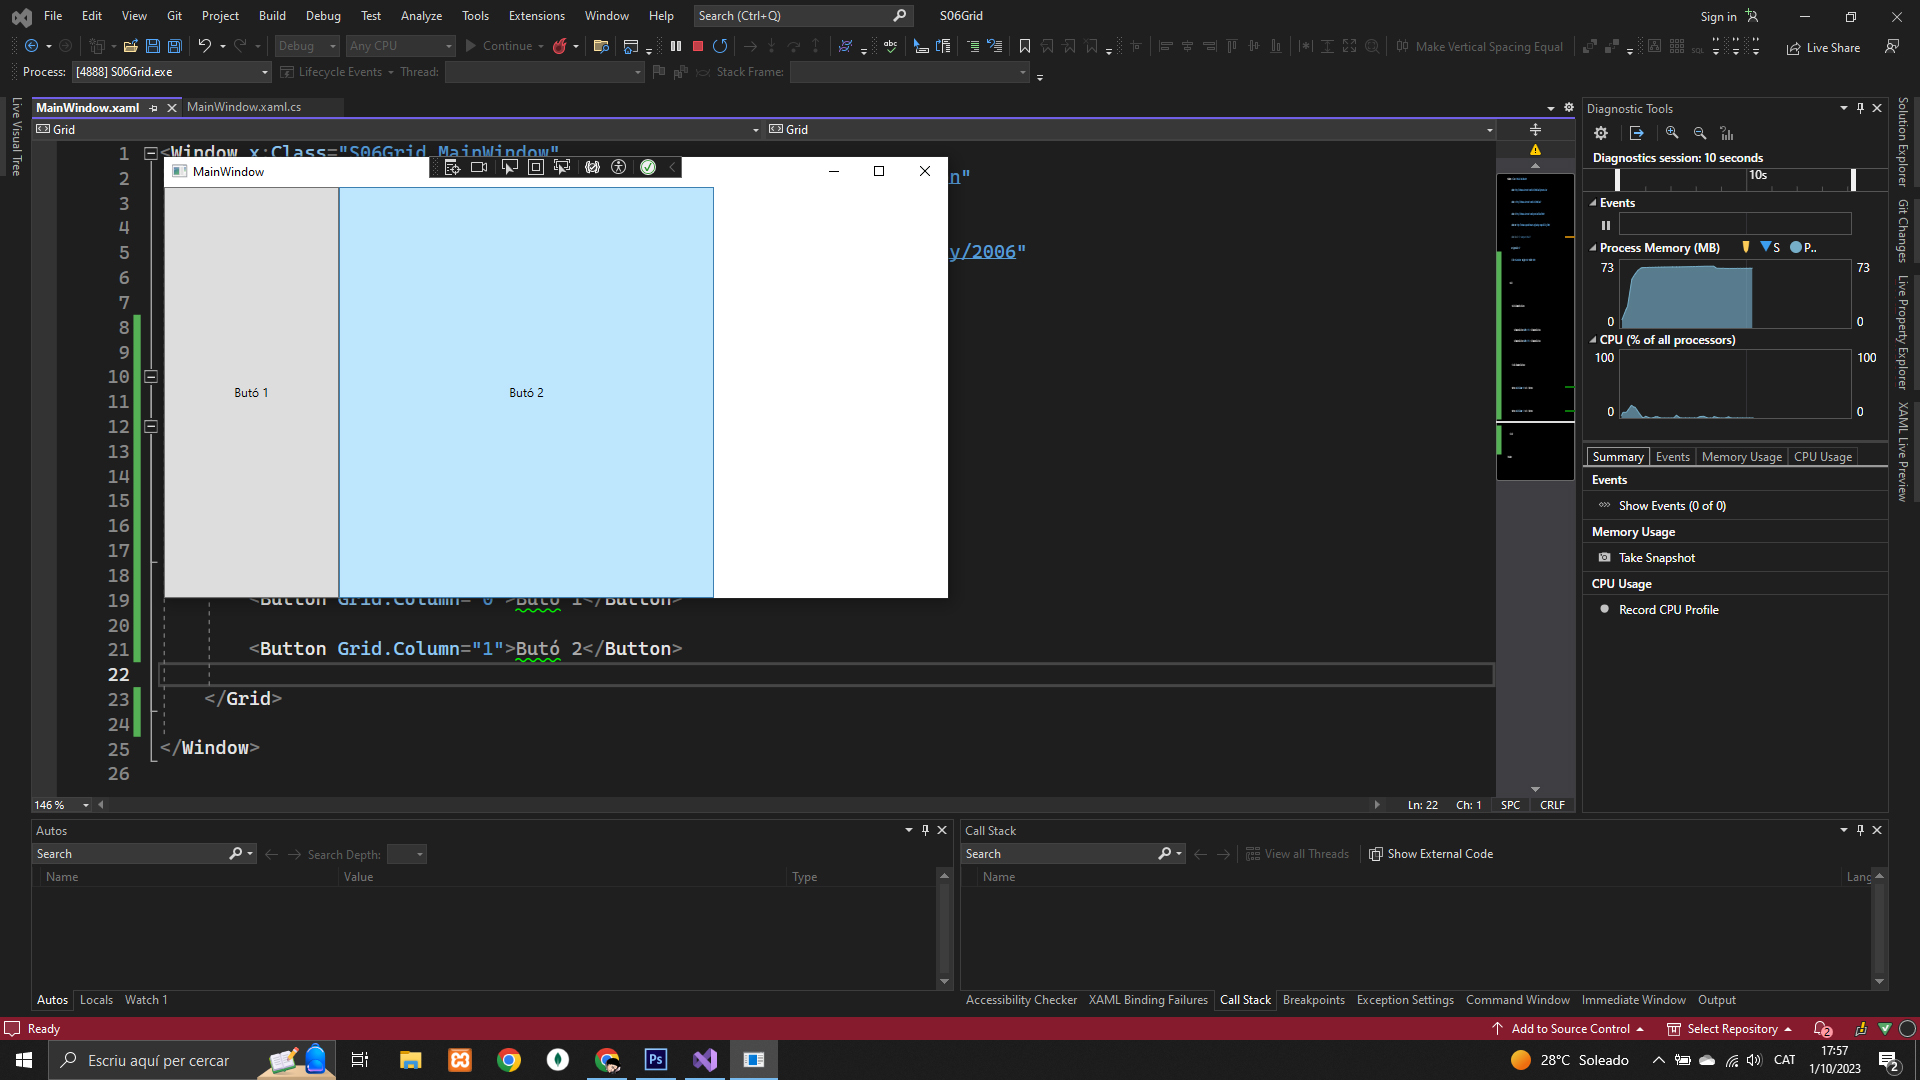Zoom in on Diagnostic Tools timeline
Screen dimensions: 1920x1080
[1672, 133]
